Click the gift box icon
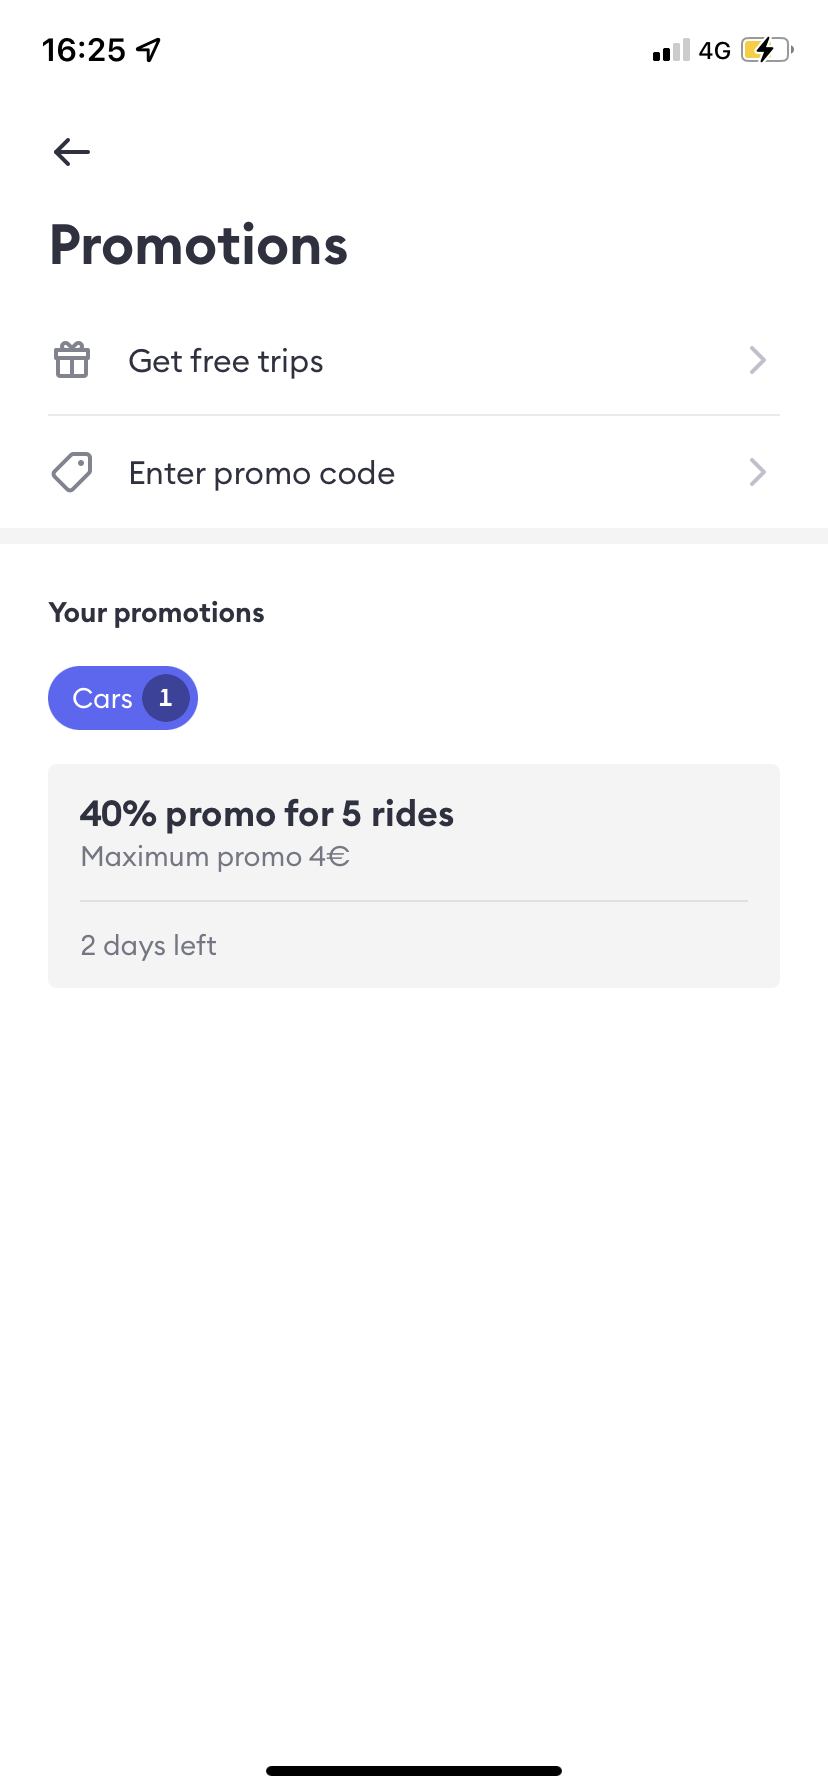Screen dimensions: 828x1792 (72, 360)
